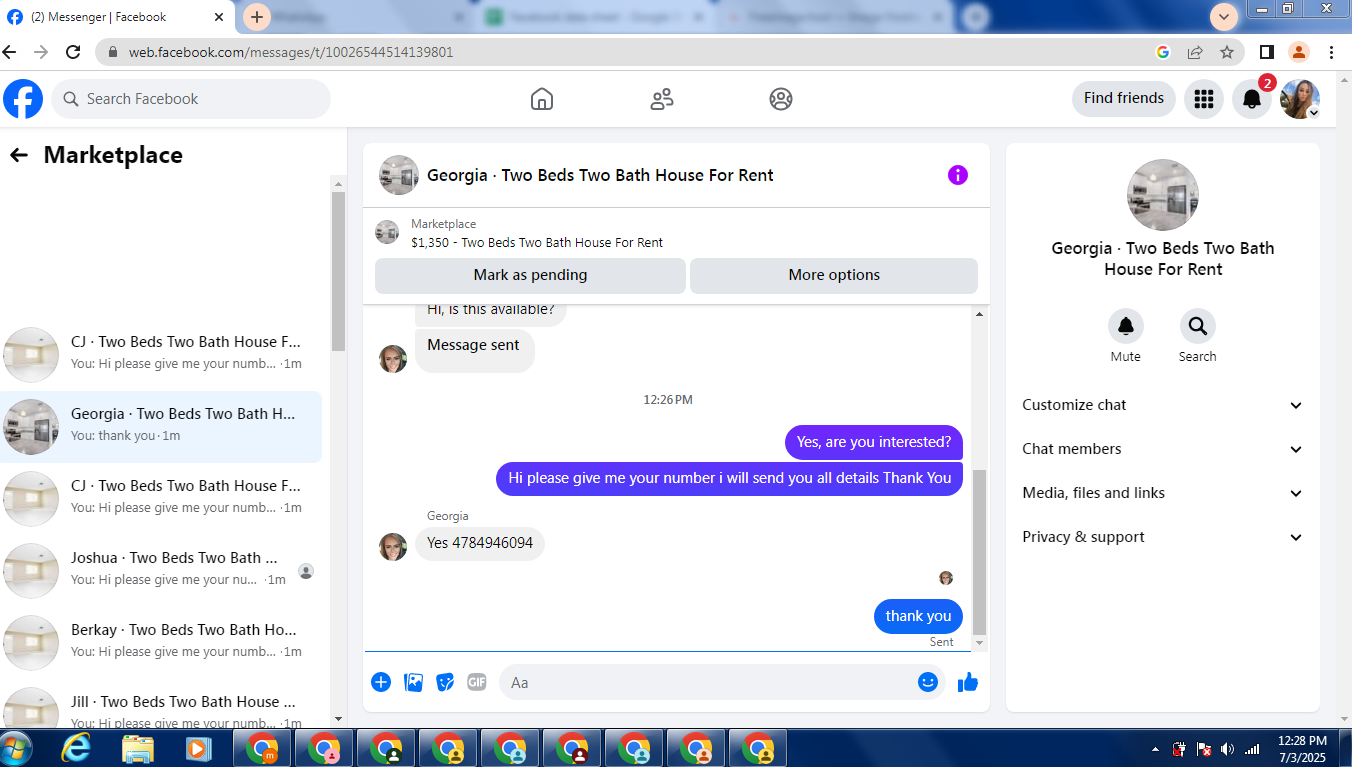Click the scroll-down arrow in message thread
Viewport: 1352px width, 767px height.
click(x=979, y=643)
